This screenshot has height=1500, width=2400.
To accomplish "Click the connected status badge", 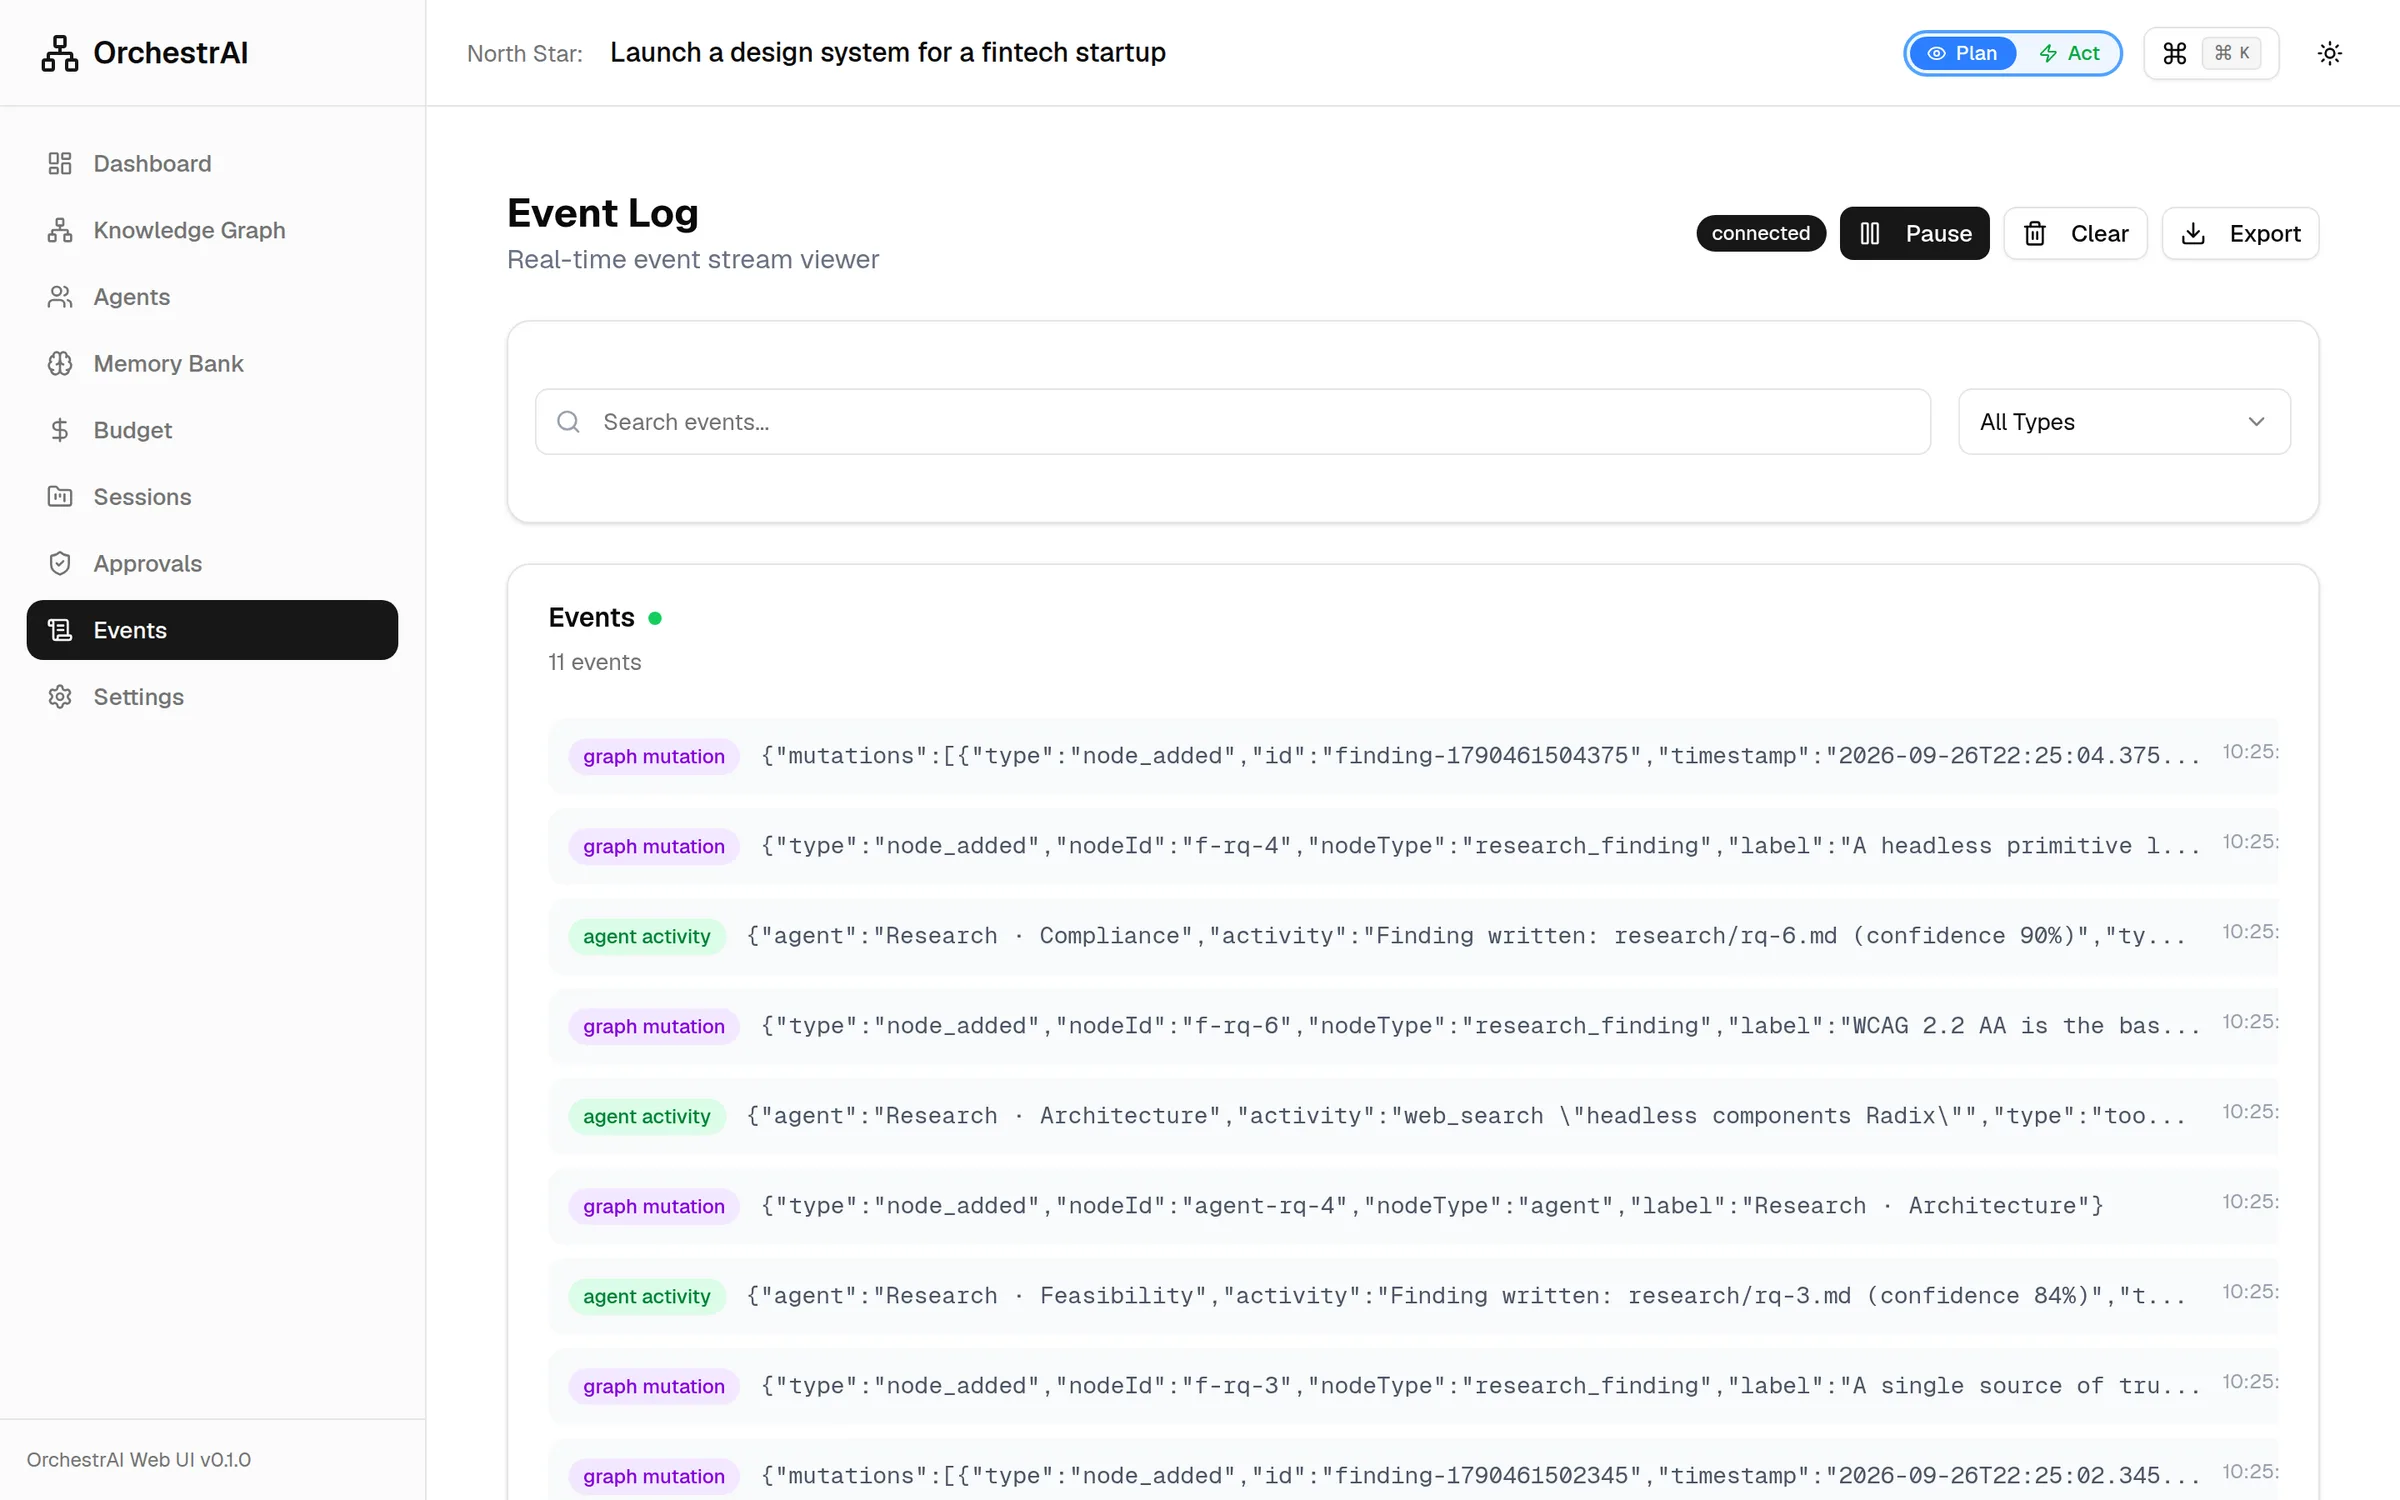I will point(1760,233).
